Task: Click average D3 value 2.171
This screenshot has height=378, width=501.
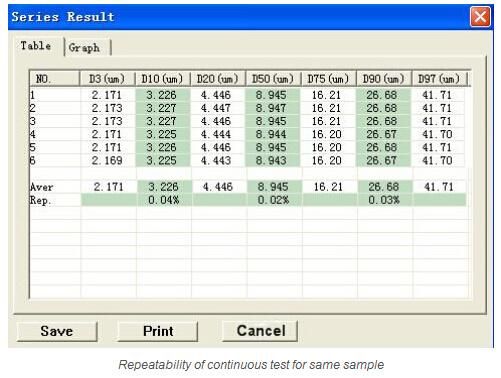Action: (109, 187)
